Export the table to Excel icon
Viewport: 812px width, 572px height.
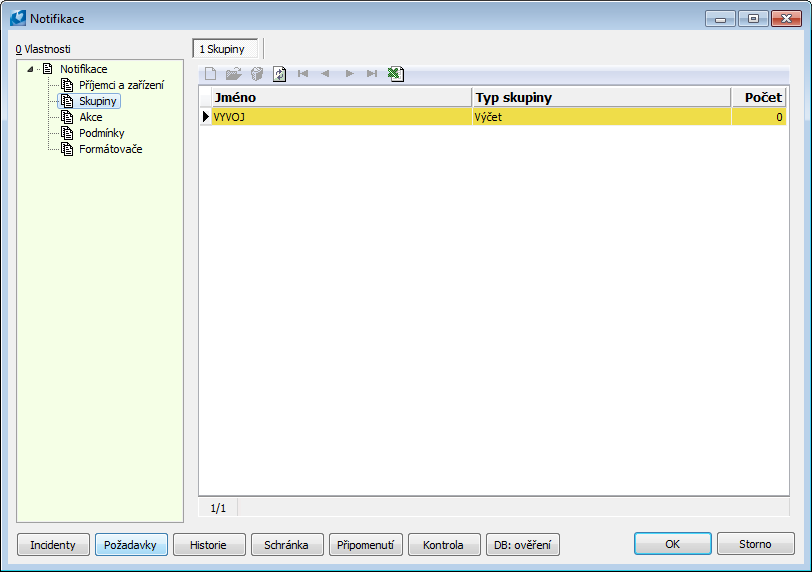pyautogui.click(x=396, y=74)
